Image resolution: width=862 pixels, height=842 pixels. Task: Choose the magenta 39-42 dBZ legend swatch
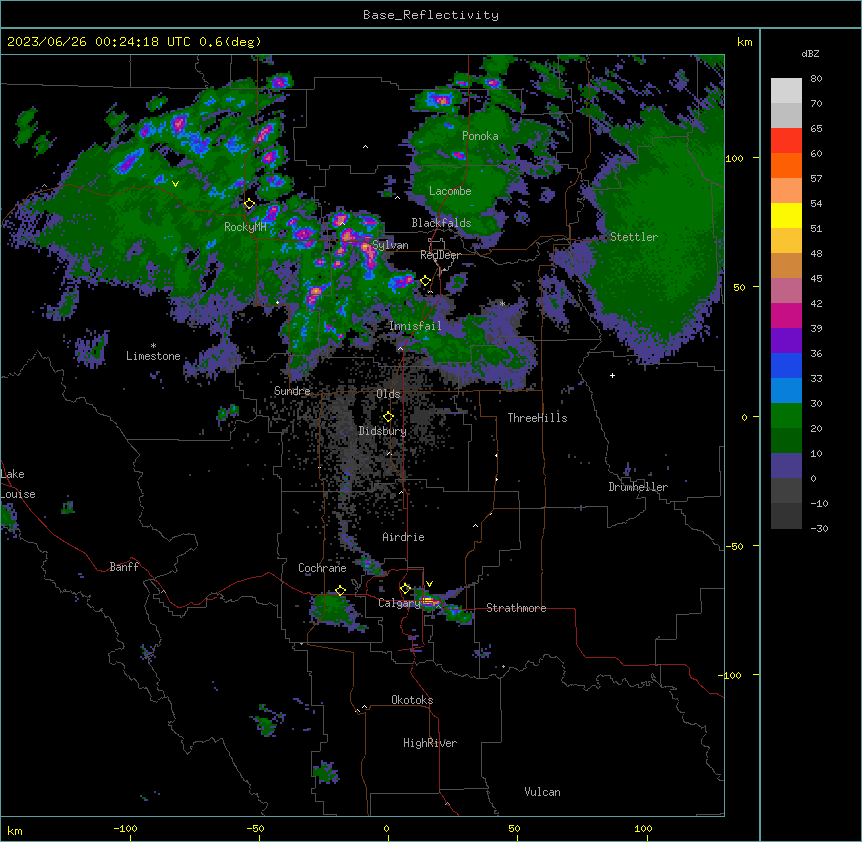pos(786,315)
